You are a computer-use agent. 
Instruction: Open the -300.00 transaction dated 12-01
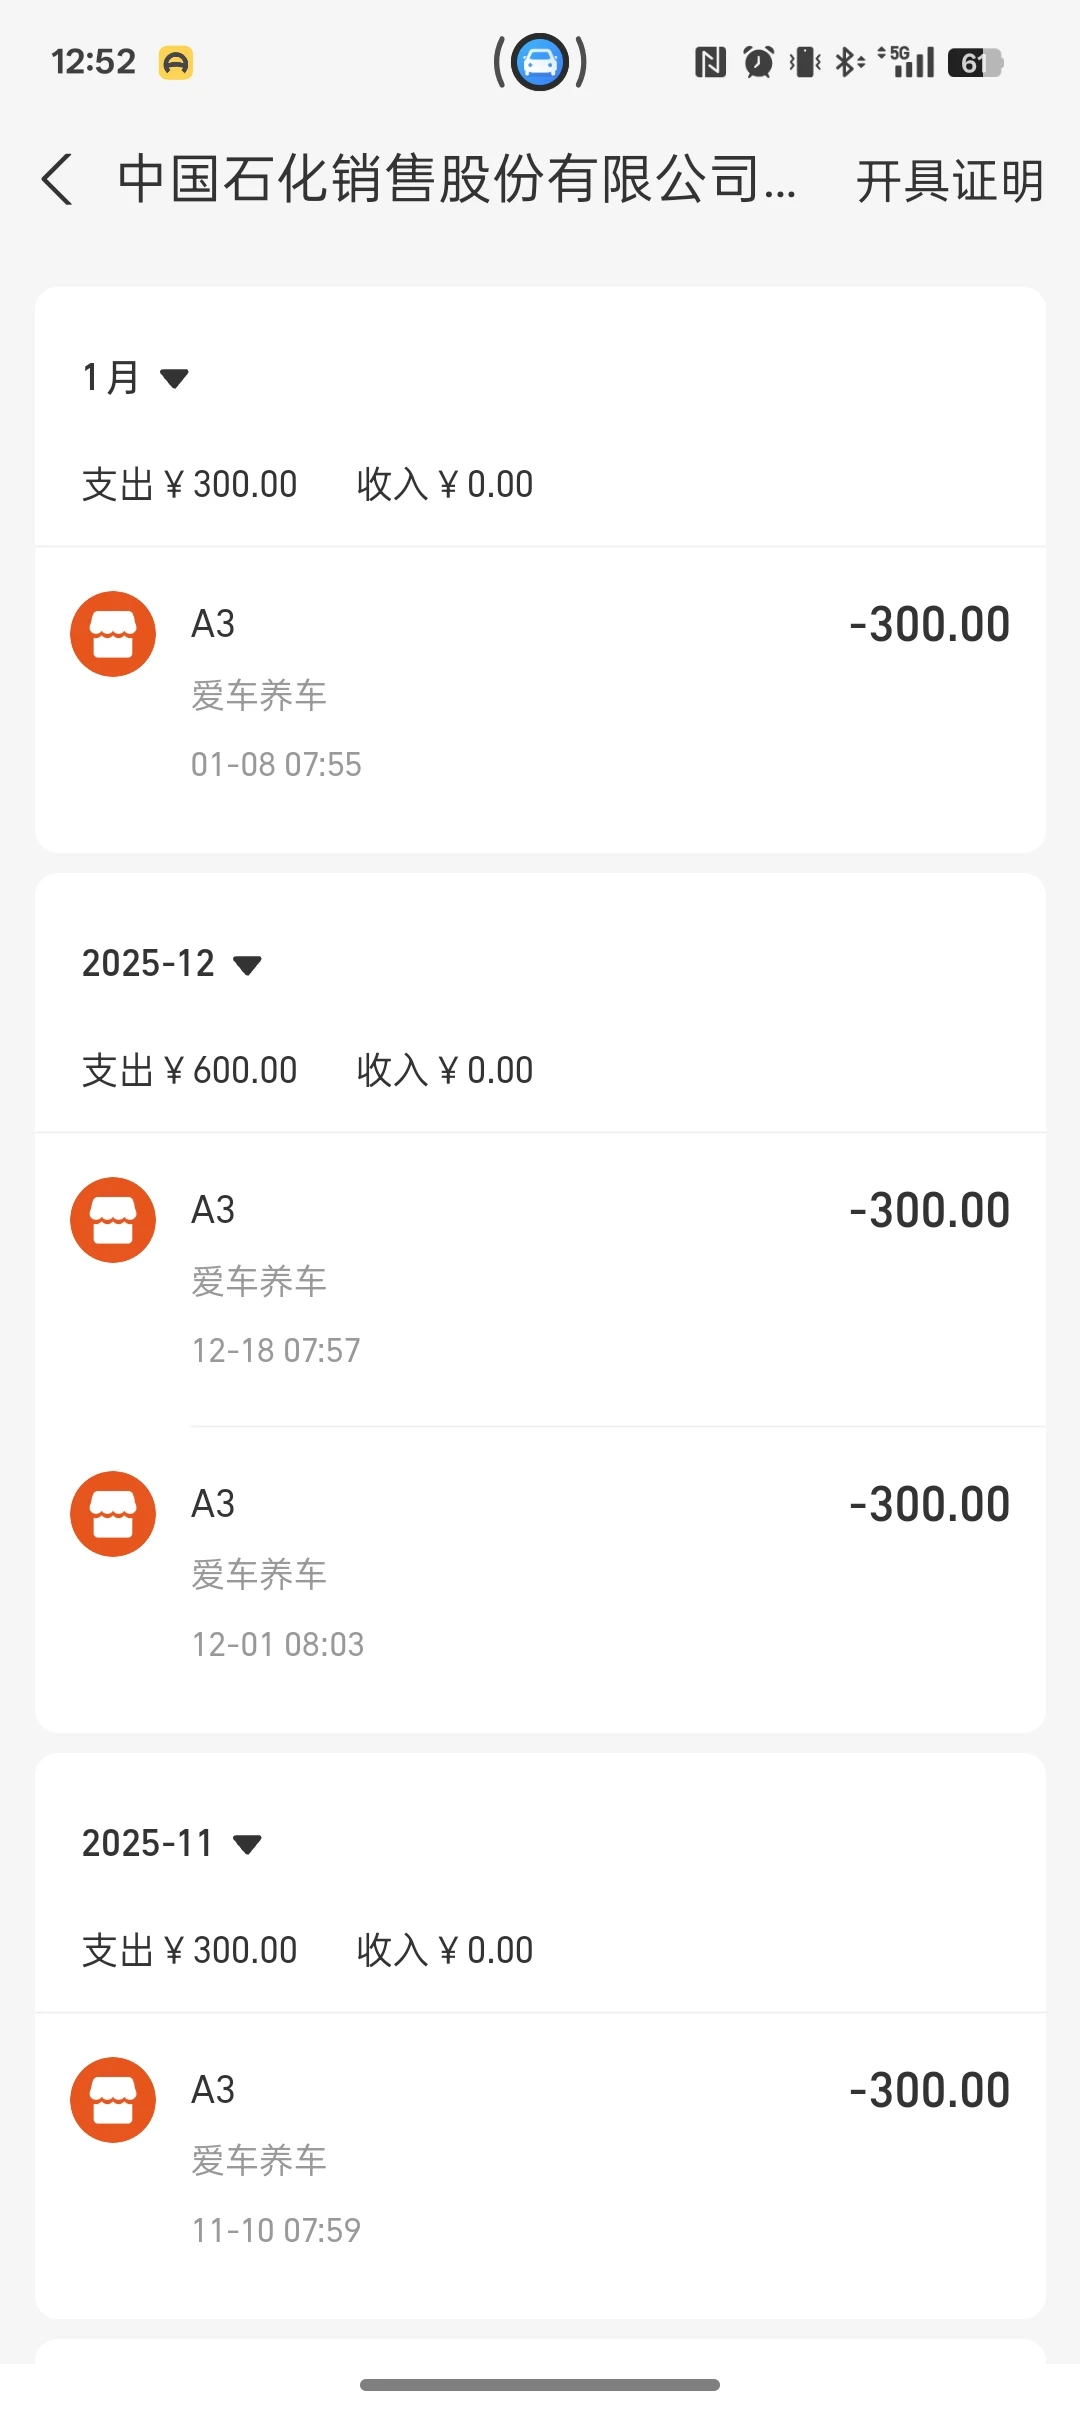pos(600,1570)
